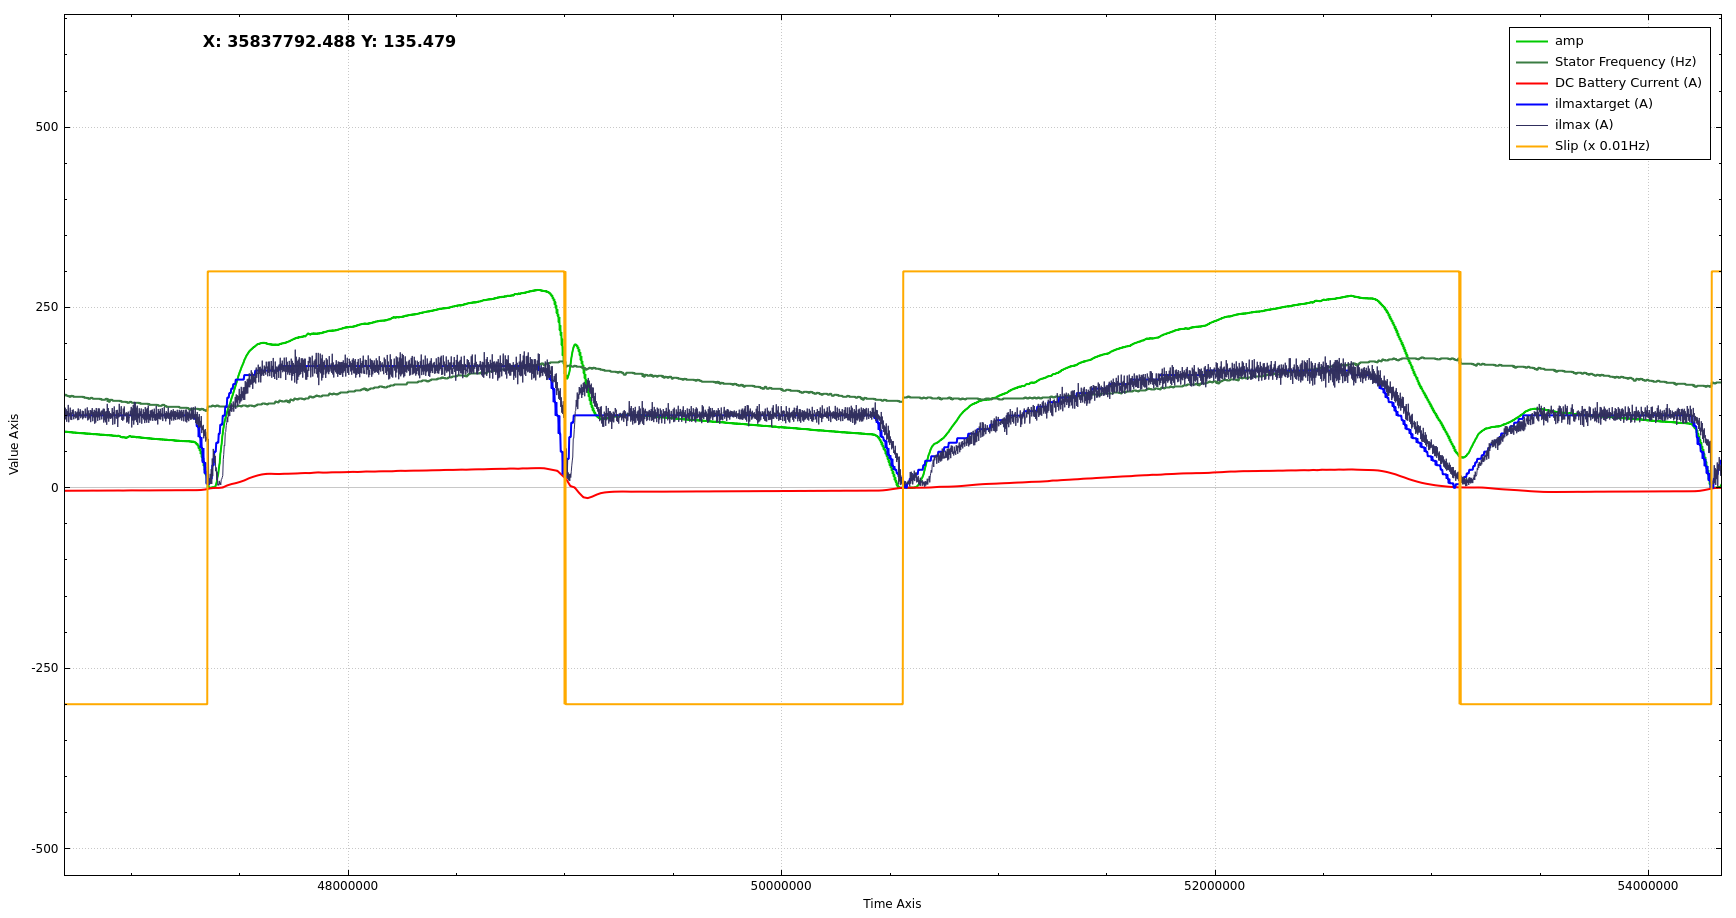Click the orange Slip legend line swatch
Viewport: 1736px width, 918px height.
point(1531,146)
